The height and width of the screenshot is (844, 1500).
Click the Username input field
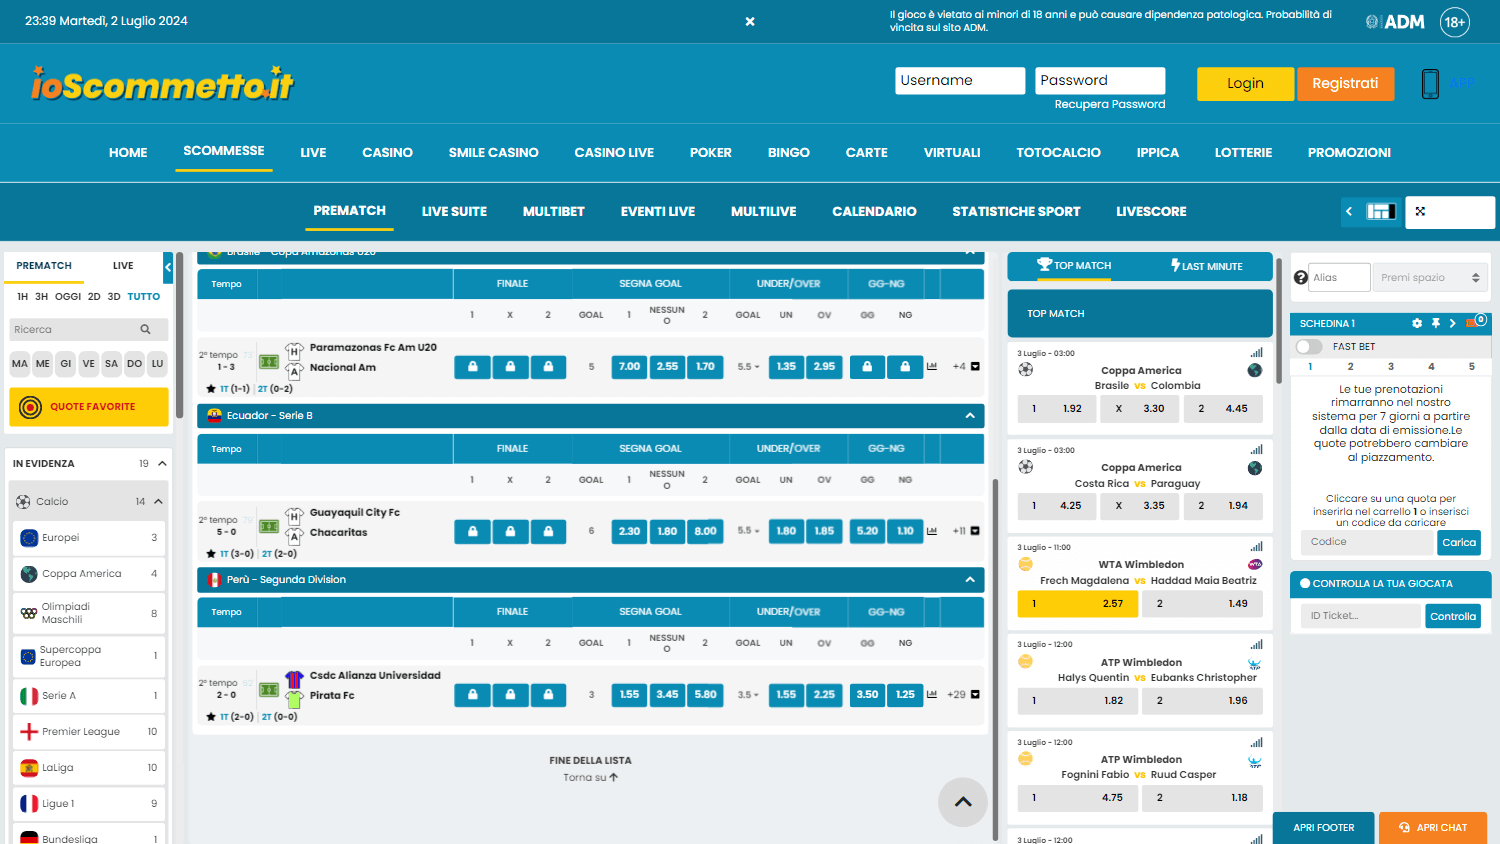click(x=960, y=81)
